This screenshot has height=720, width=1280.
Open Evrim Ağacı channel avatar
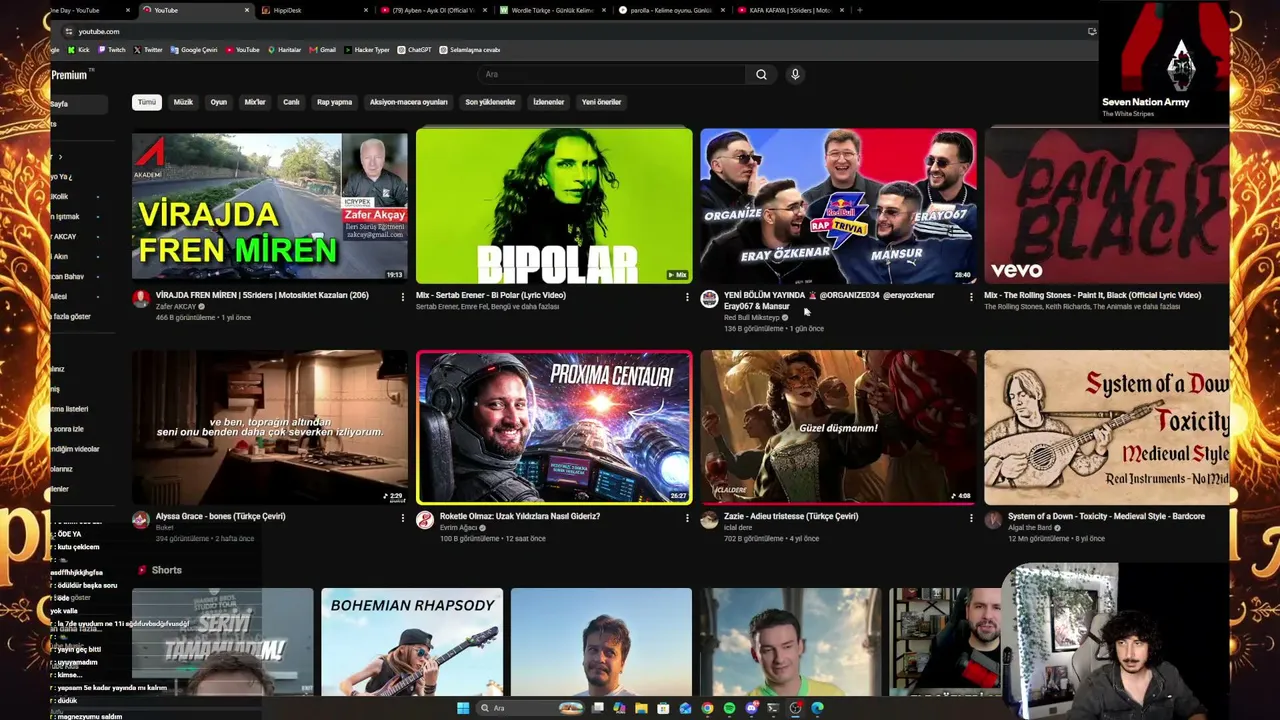tap(425, 520)
